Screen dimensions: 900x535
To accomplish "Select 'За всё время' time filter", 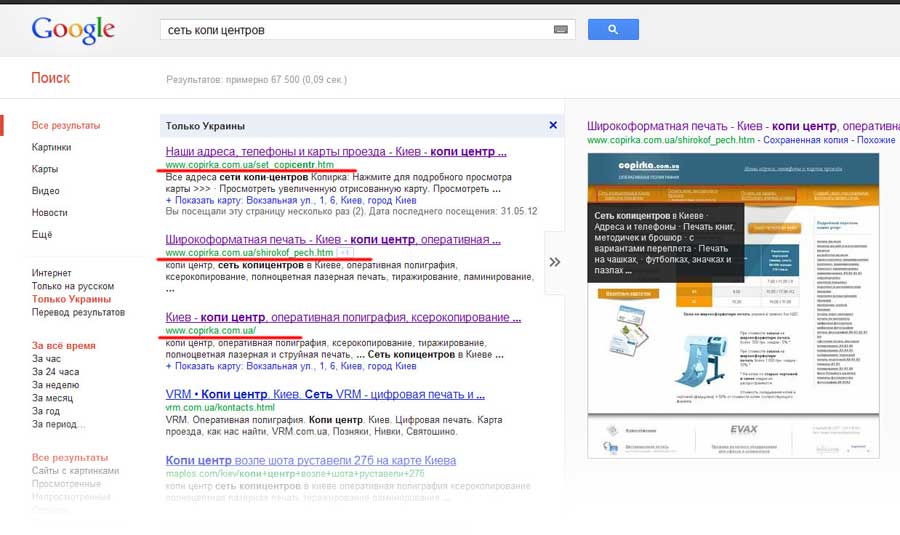I will 64,346.
